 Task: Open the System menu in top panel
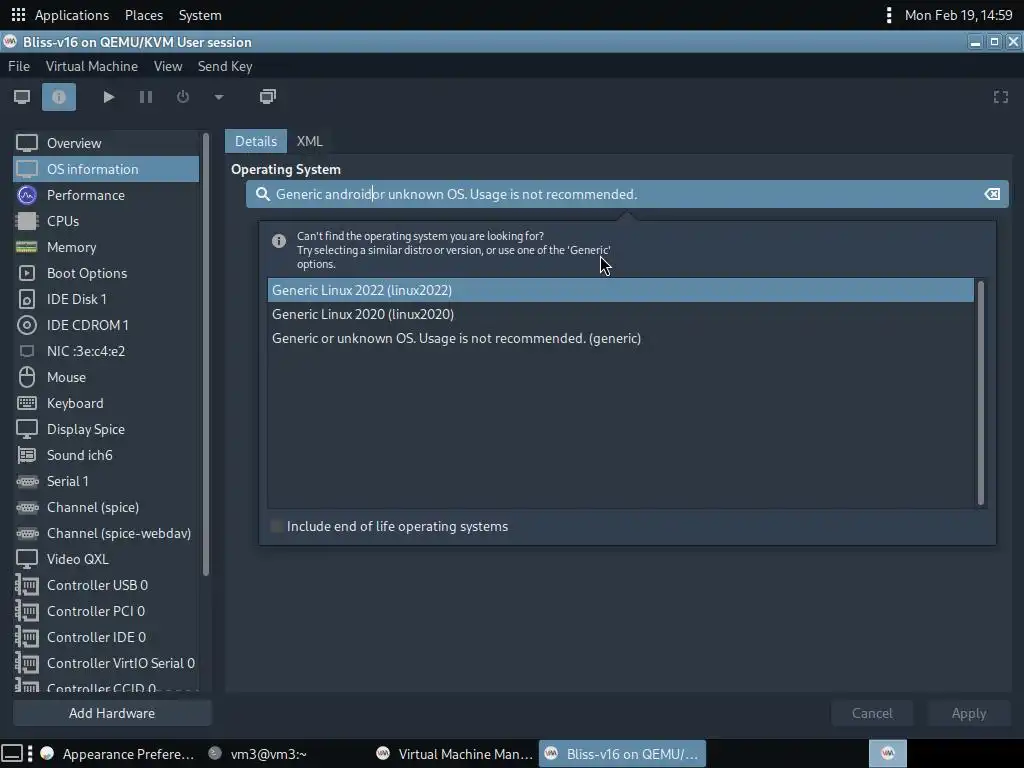pos(200,15)
